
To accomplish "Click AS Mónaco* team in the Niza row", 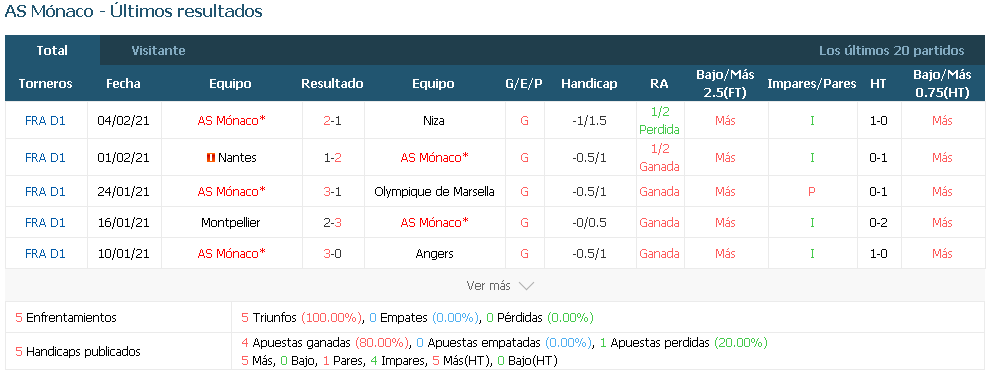I will pos(231,120).
